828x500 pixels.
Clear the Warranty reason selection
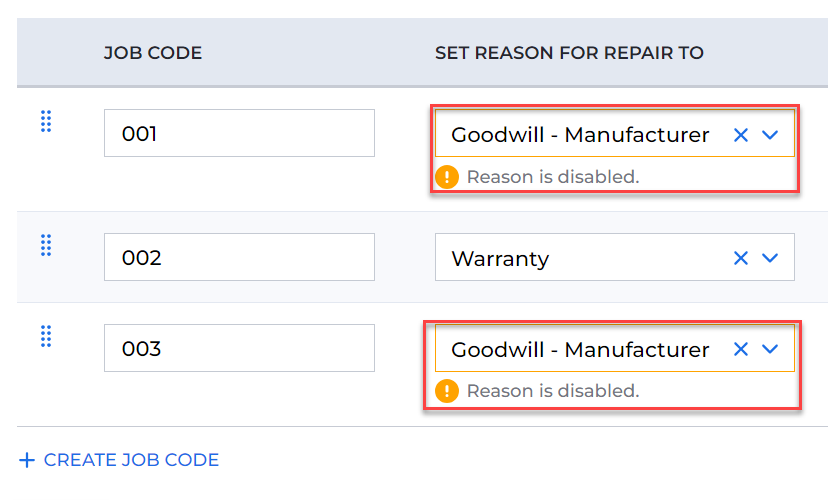[741, 258]
